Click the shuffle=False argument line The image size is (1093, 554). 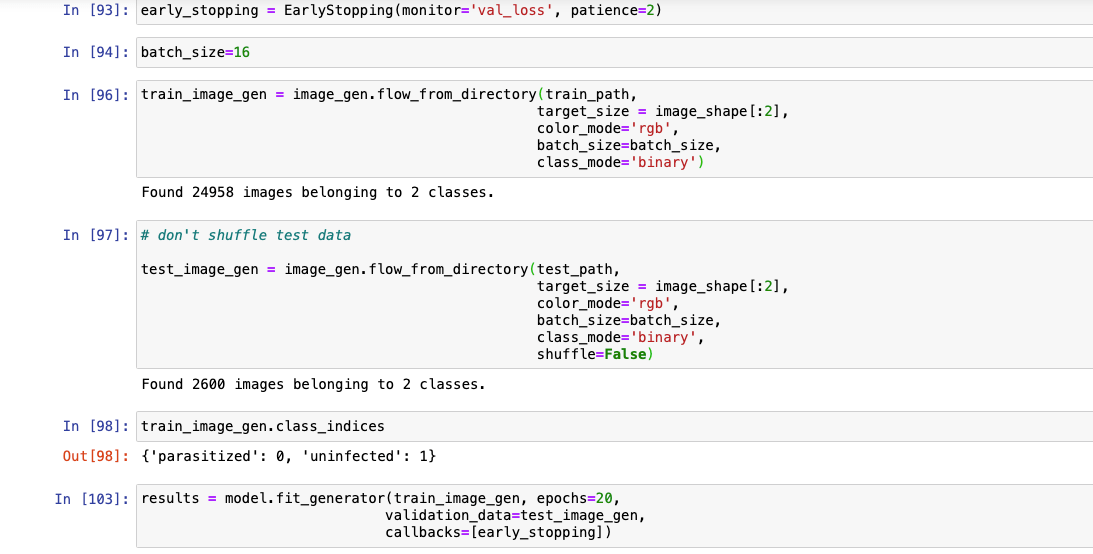pos(595,354)
